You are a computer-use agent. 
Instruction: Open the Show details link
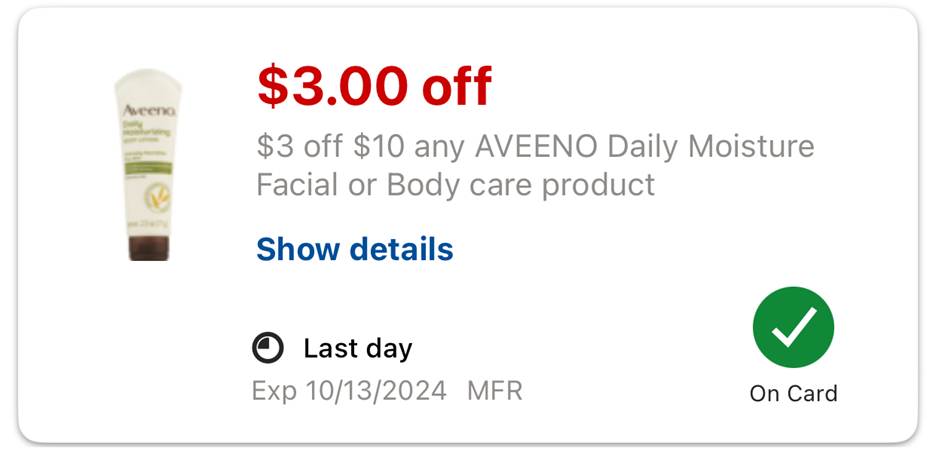(x=355, y=249)
